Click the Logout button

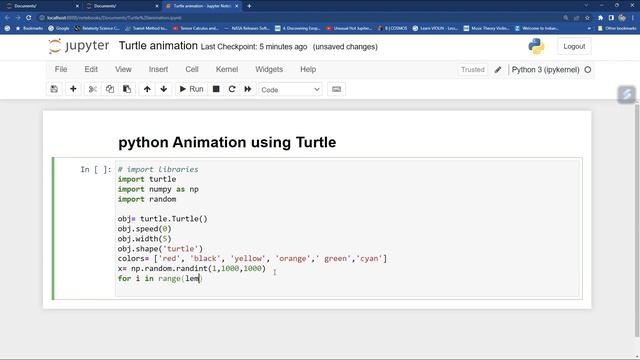(x=574, y=47)
